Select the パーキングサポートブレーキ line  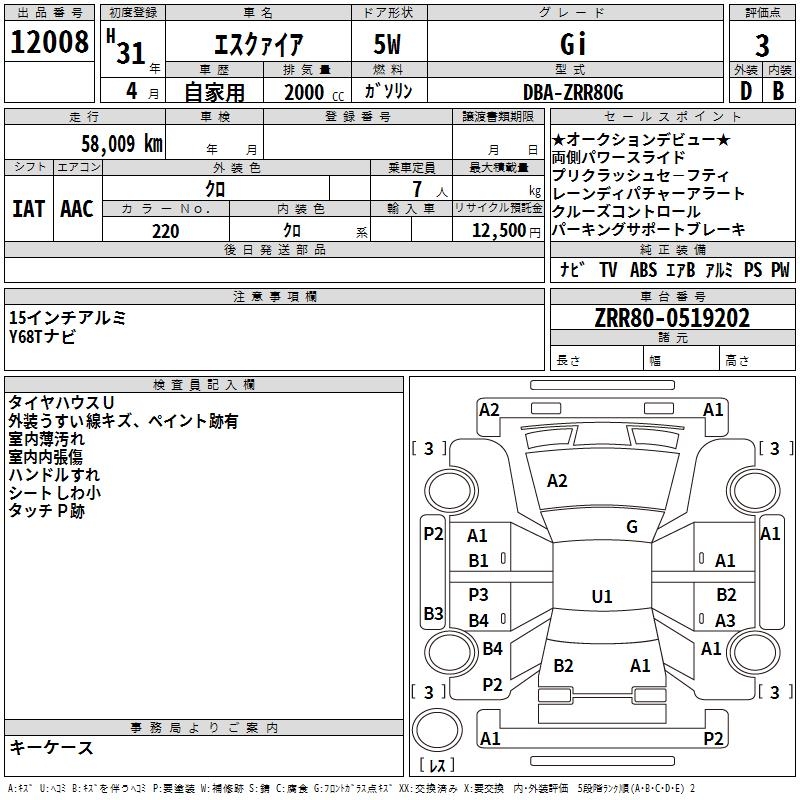point(648,229)
